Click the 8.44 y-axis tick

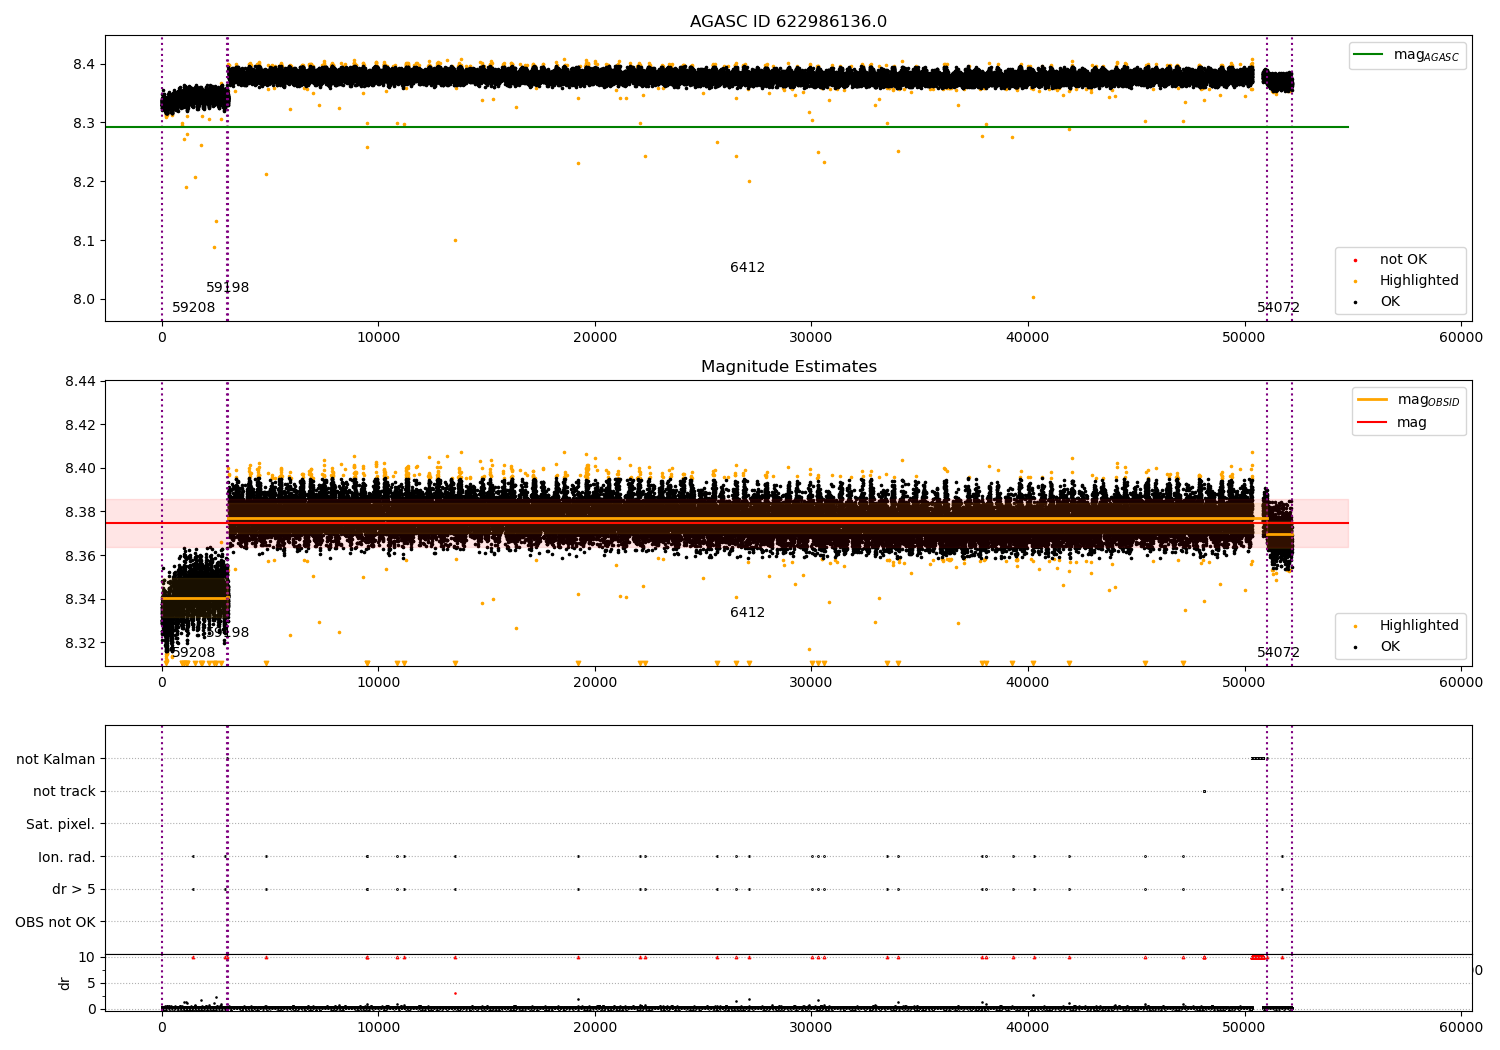pos(79,381)
